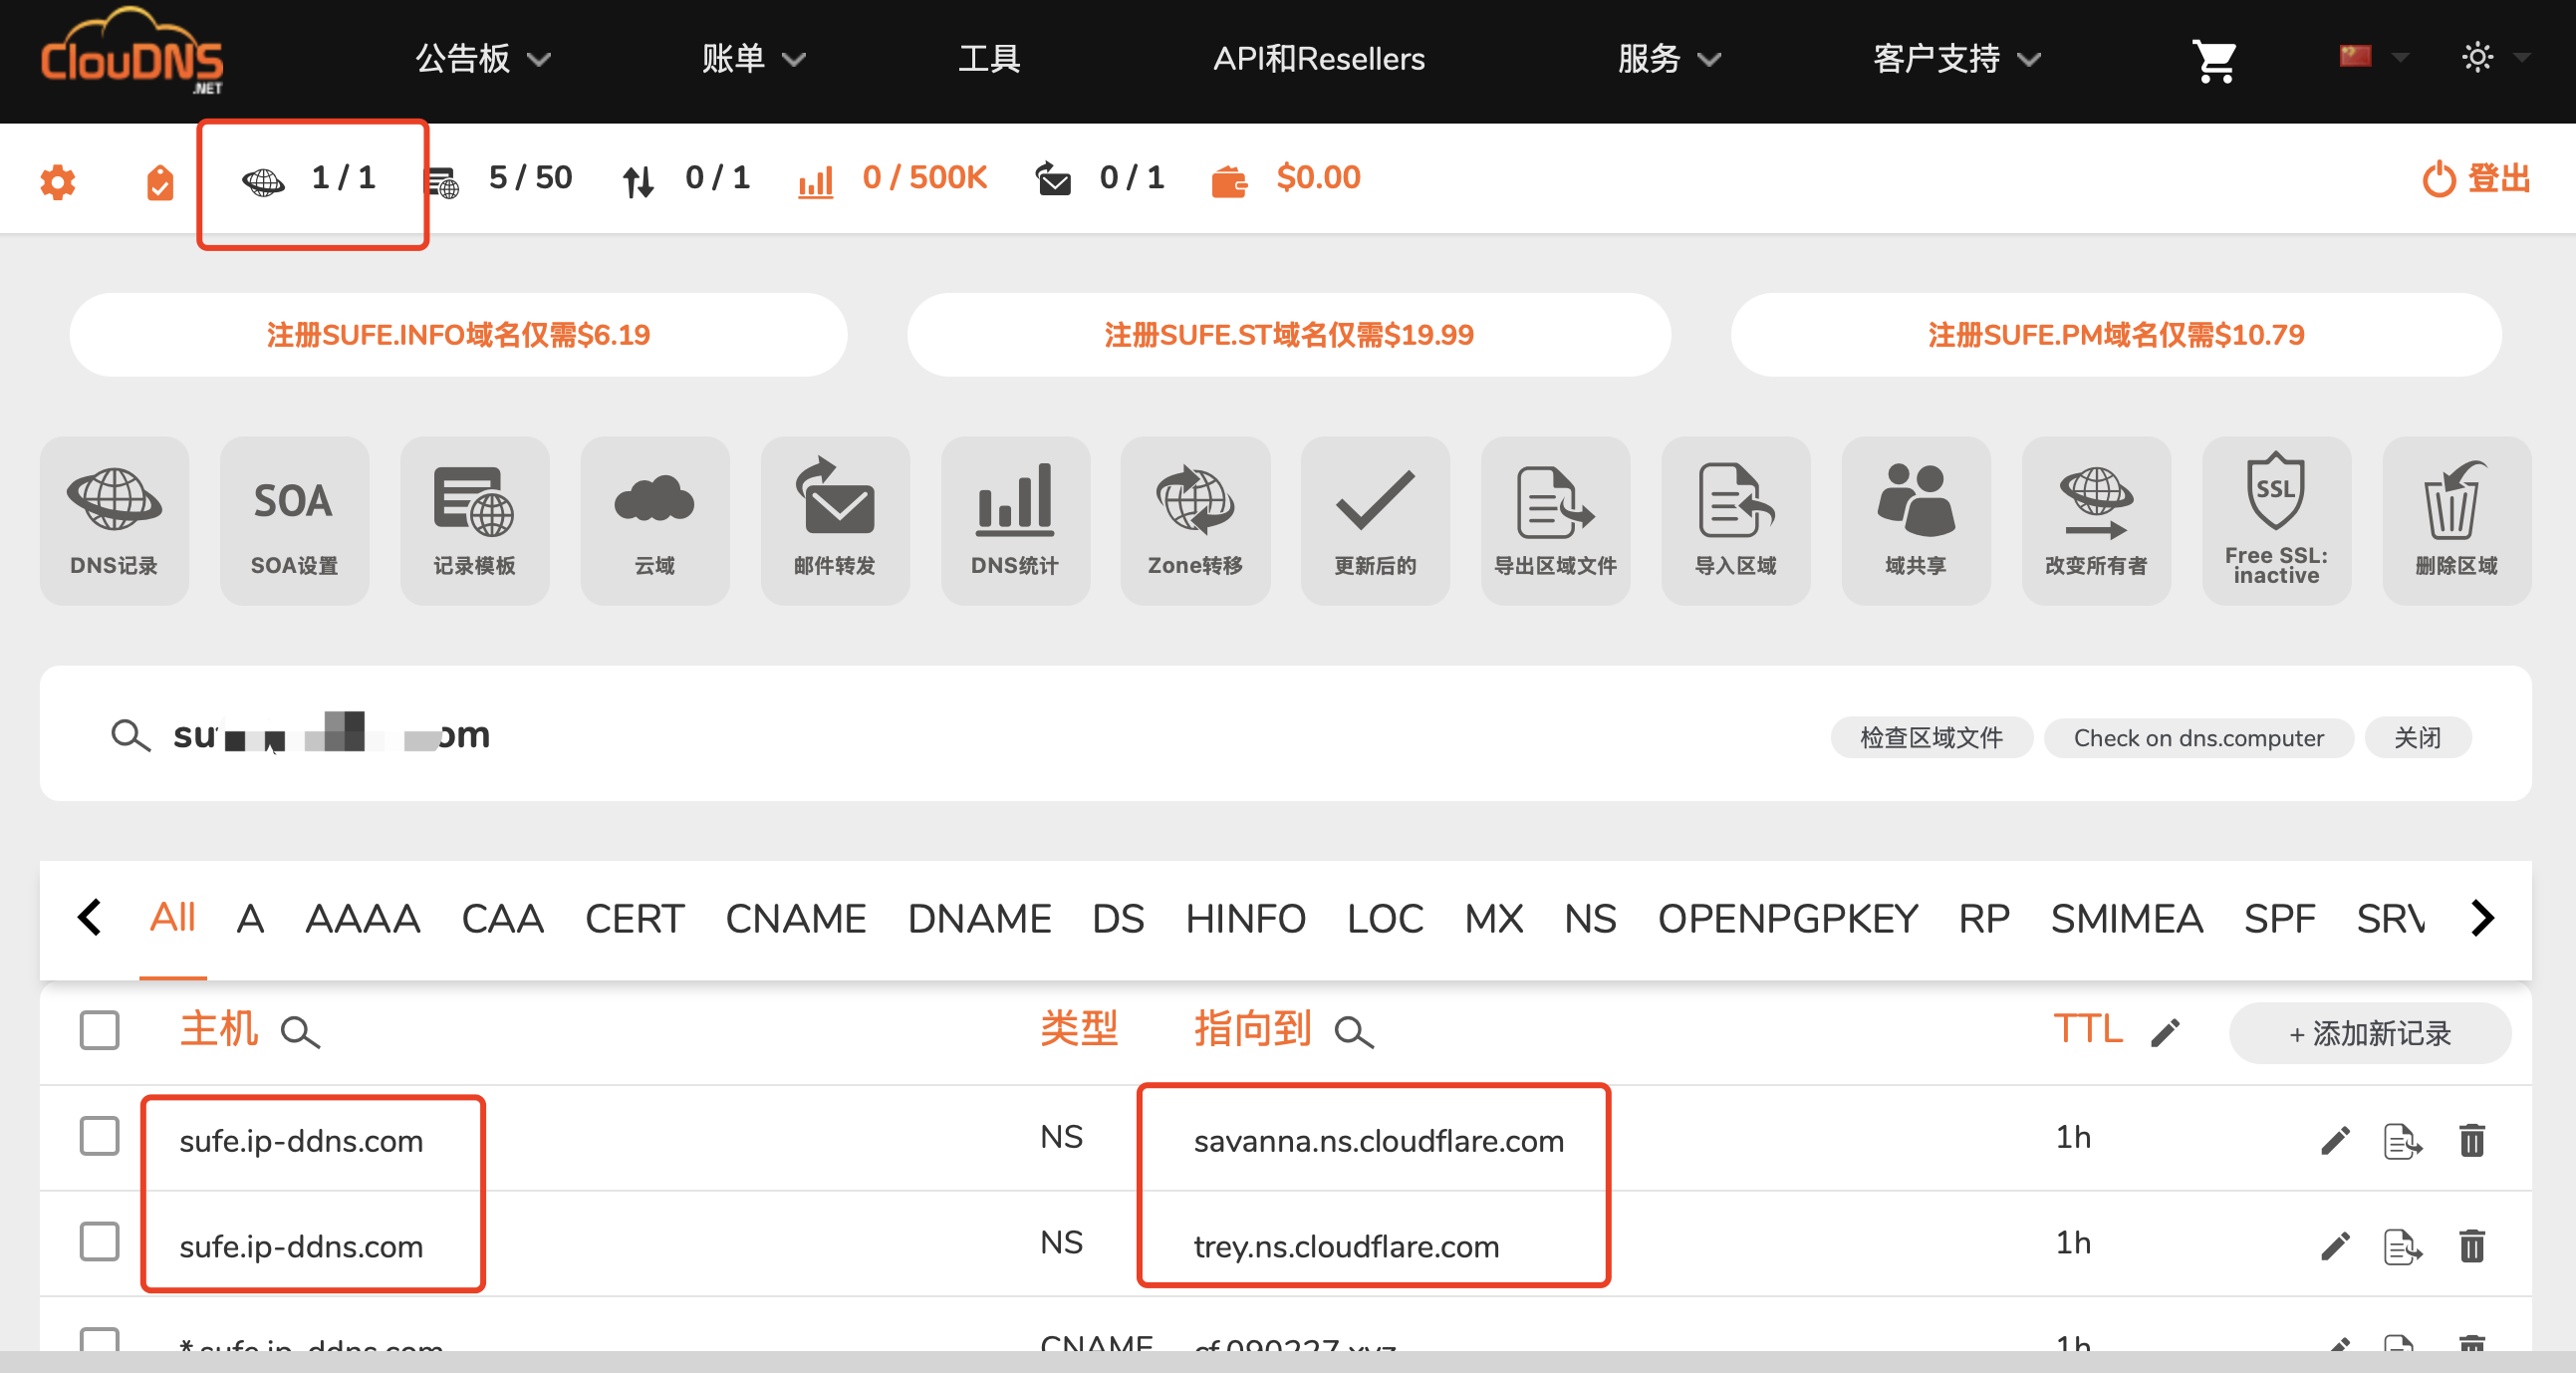Select the Zone转移 transfer icon
This screenshot has width=2576, height=1373.
point(1194,519)
